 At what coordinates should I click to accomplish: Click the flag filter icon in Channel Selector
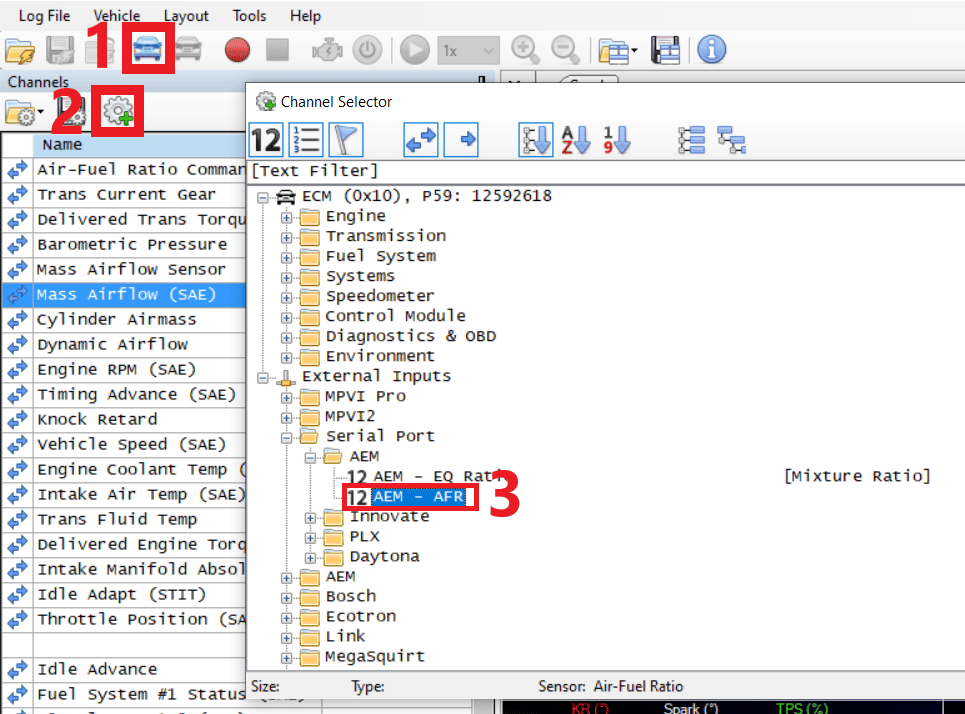[346, 140]
